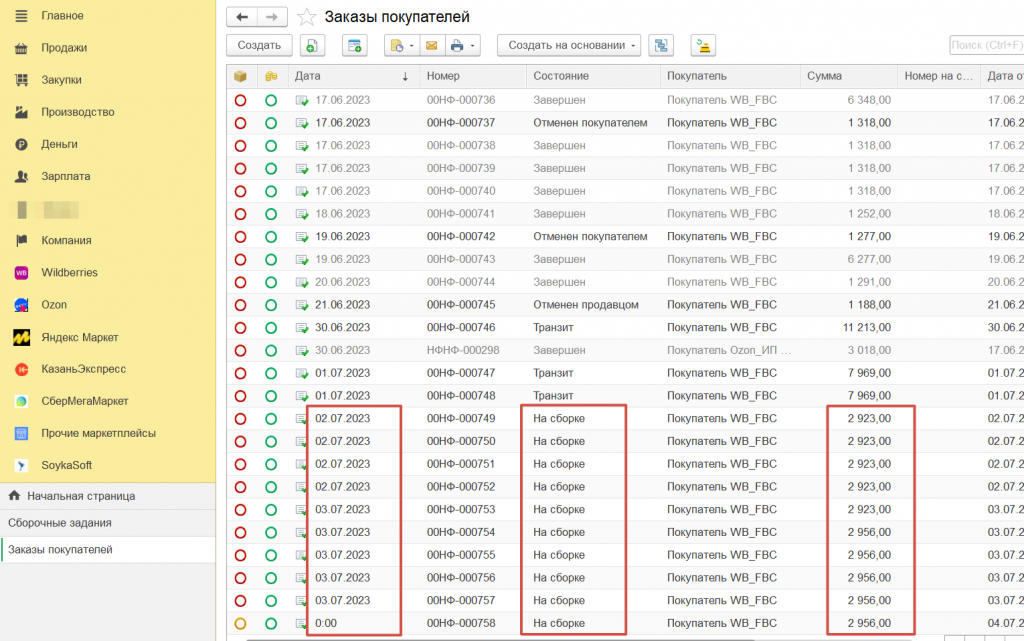The image size is (1024, 641).
Task: Click the copy document icon next to Создать
Action: pos(312,45)
